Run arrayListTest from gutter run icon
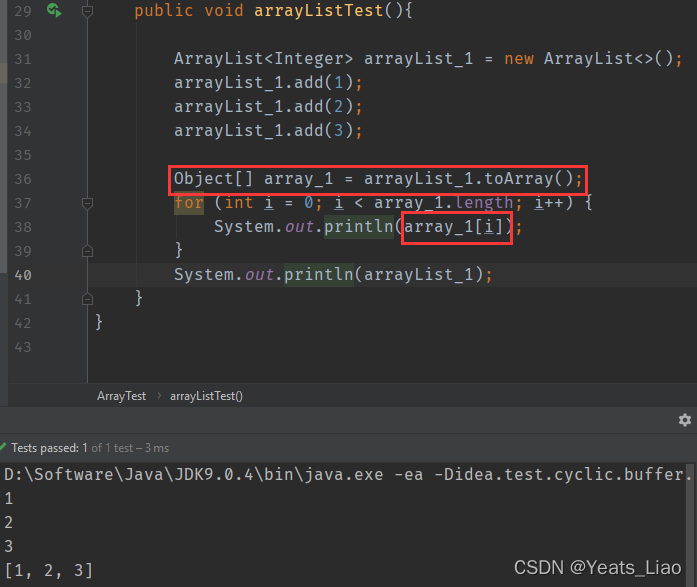This screenshot has height=587, width=697. [x=54, y=10]
